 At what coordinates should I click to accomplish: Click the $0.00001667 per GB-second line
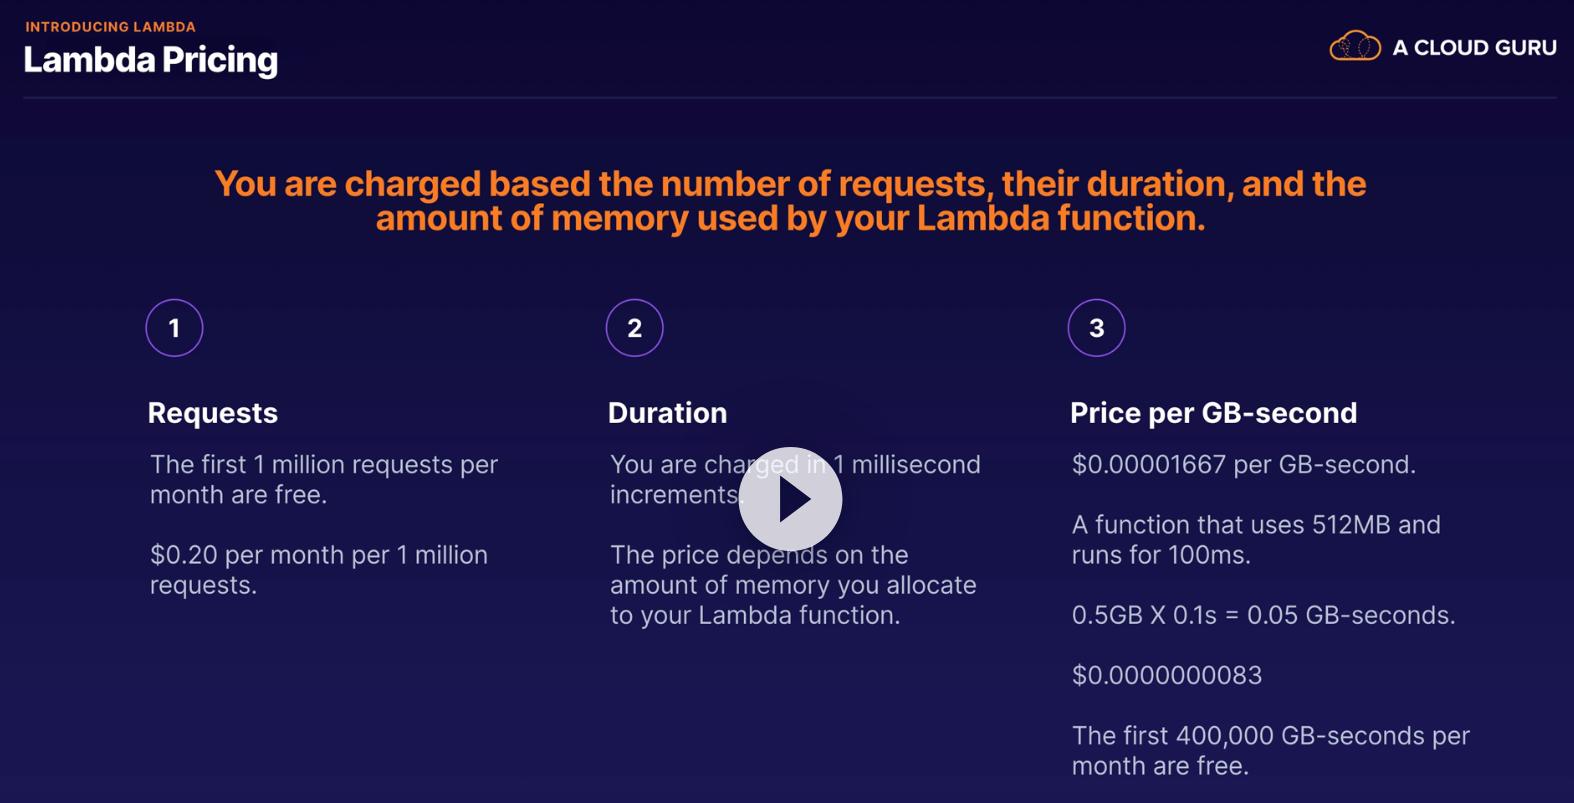pos(1243,465)
